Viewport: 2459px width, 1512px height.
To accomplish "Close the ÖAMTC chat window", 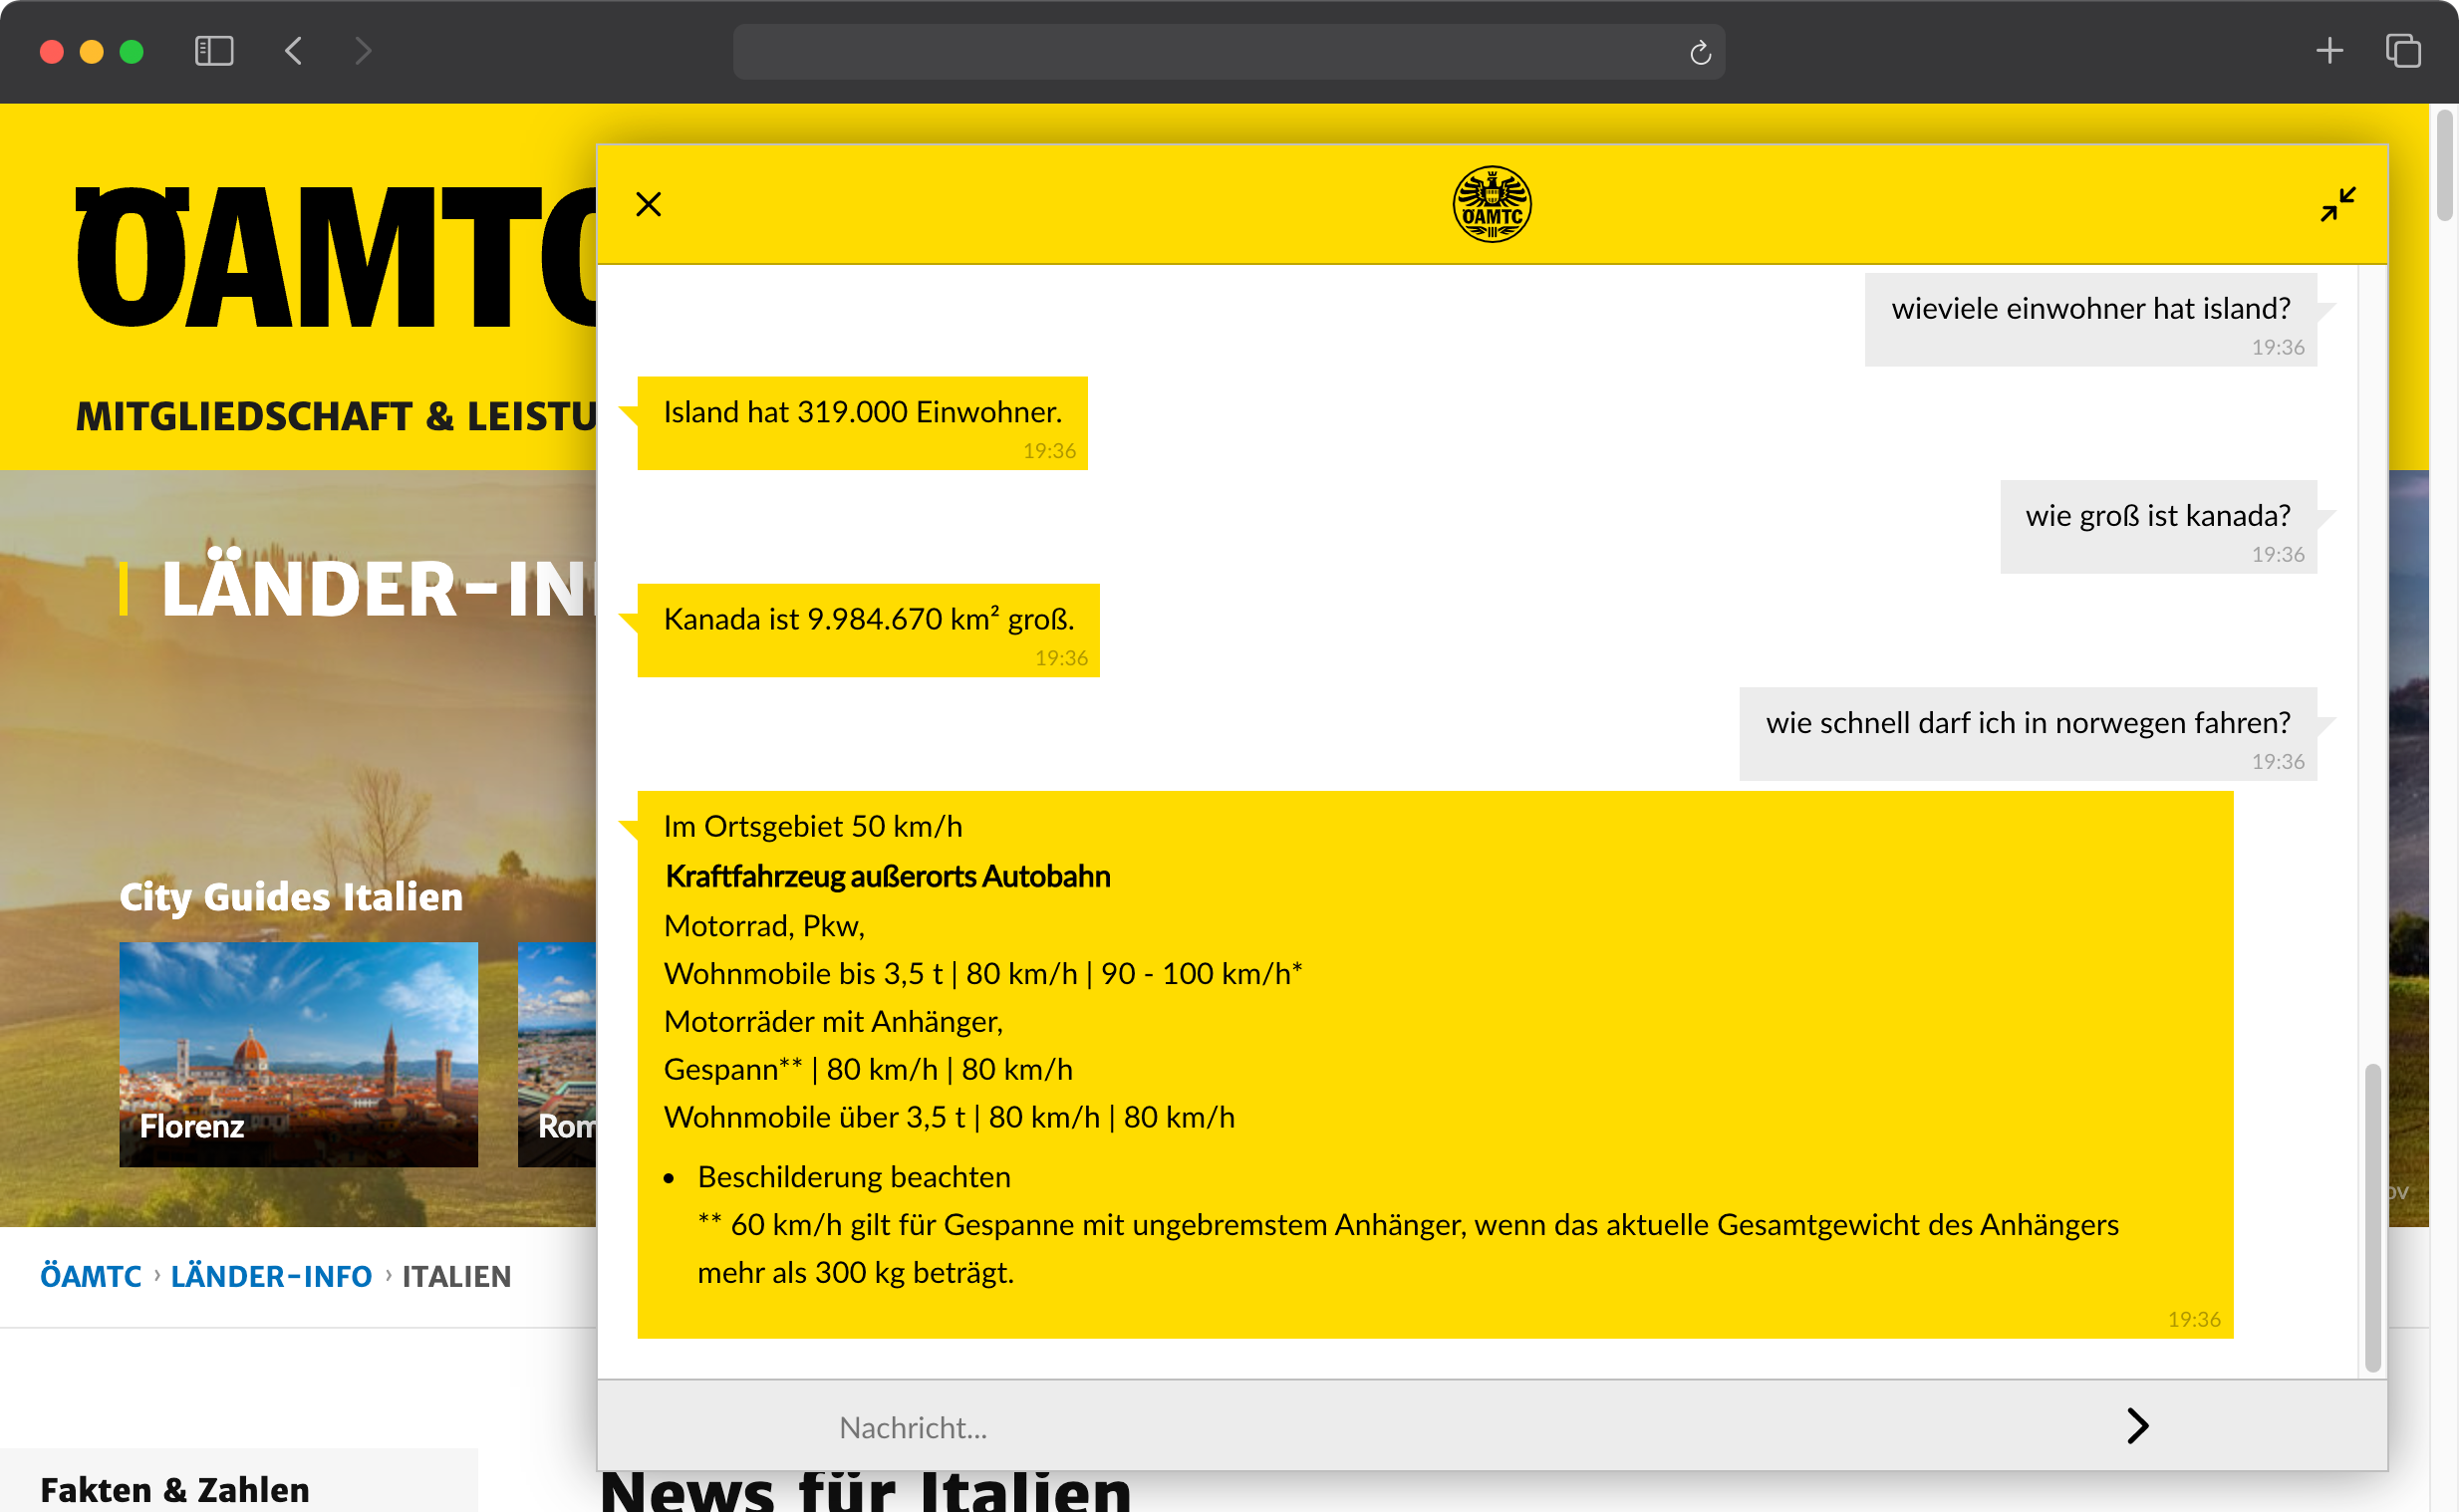I will click(648, 204).
